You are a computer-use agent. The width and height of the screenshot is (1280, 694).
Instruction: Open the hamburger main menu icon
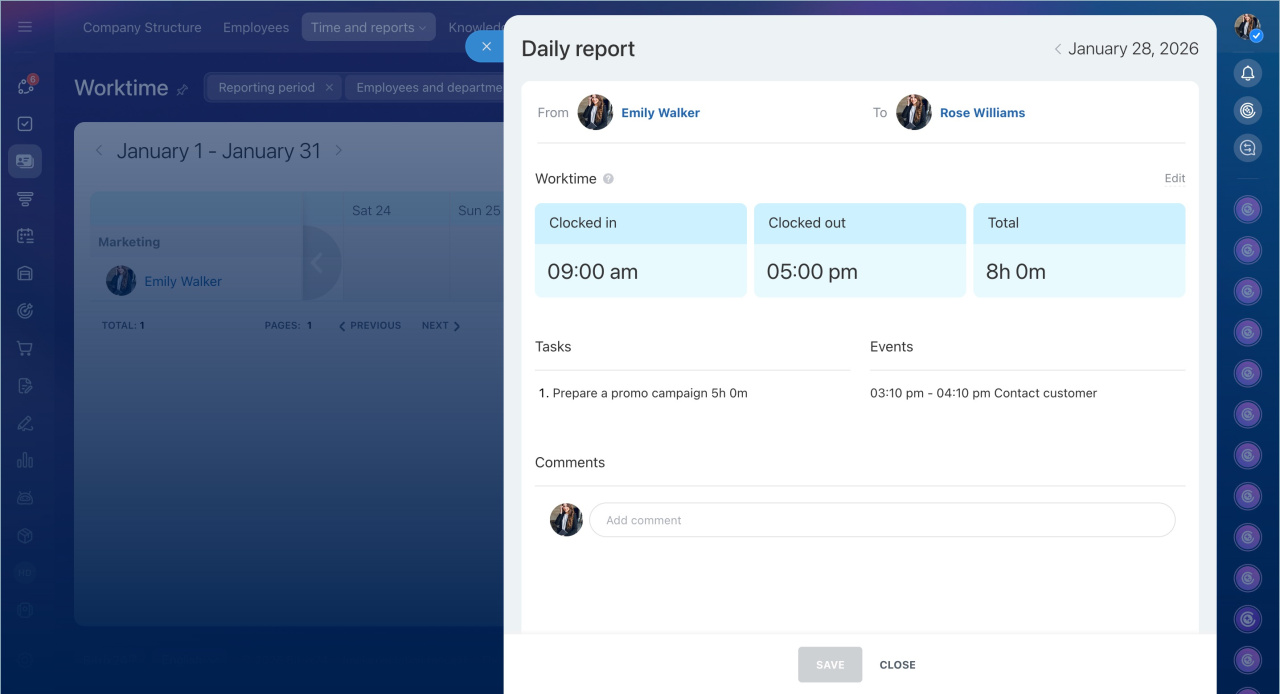tap(25, 27)
